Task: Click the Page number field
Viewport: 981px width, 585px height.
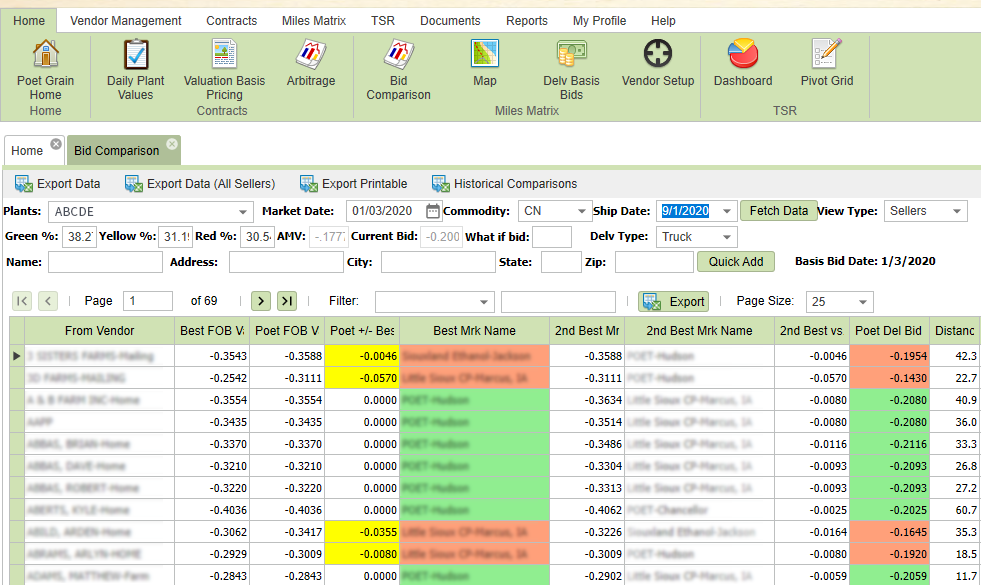Action: [148, 301]
